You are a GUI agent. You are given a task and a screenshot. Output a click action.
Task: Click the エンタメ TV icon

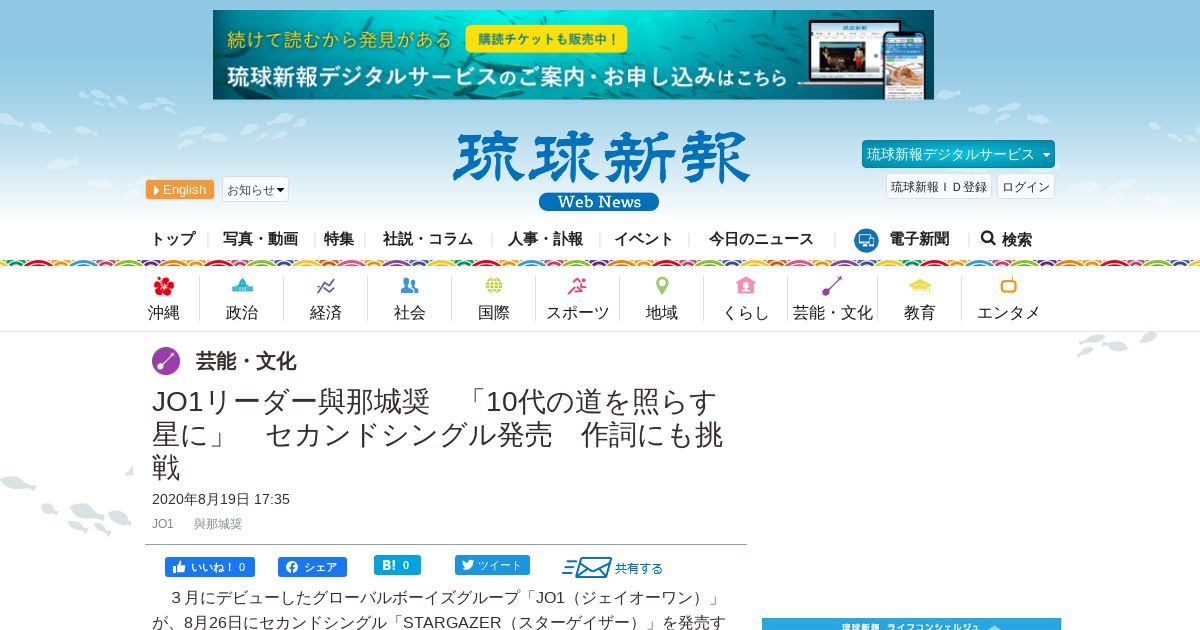tap(1008, 286)
